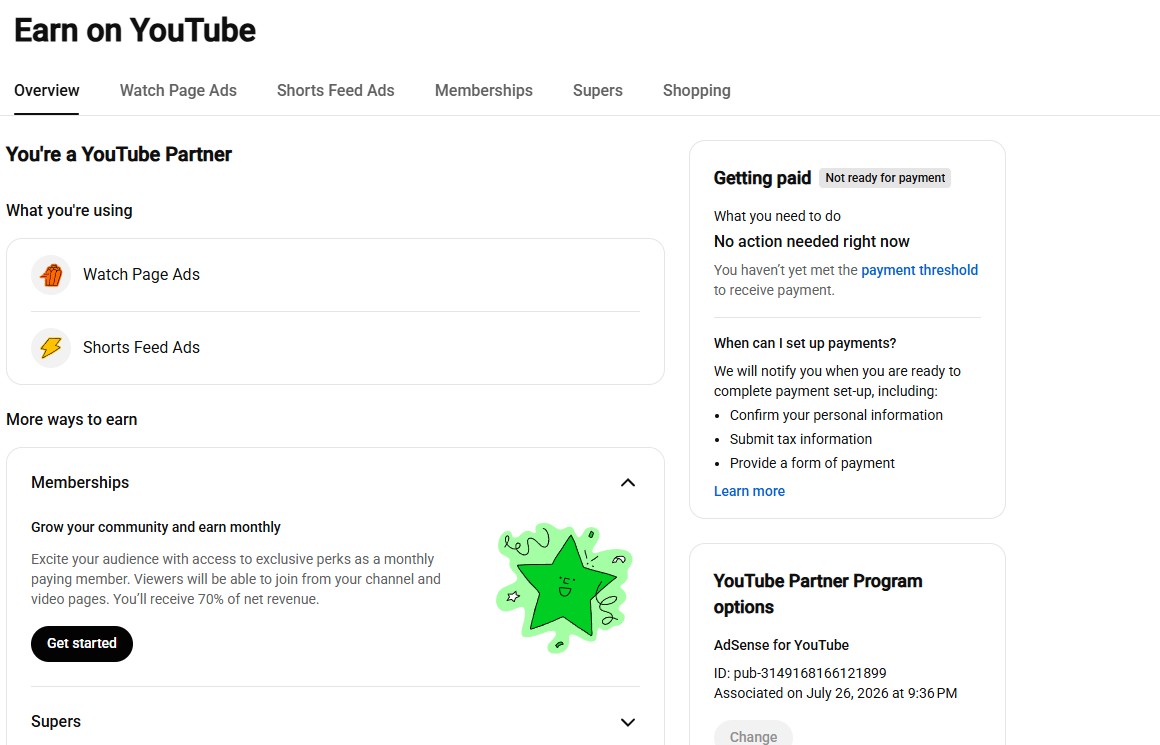
Task: Open the Shorts Feed Ads row
Action: click(x=335, y=348)
